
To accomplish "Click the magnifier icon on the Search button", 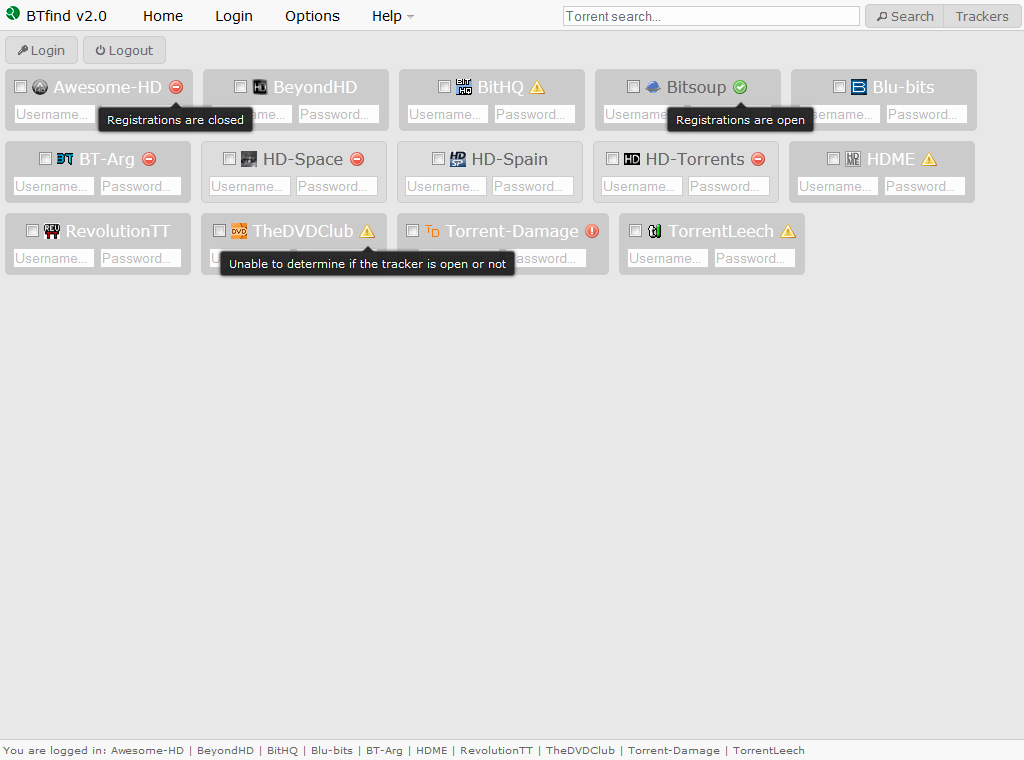I will pos(884,16).
